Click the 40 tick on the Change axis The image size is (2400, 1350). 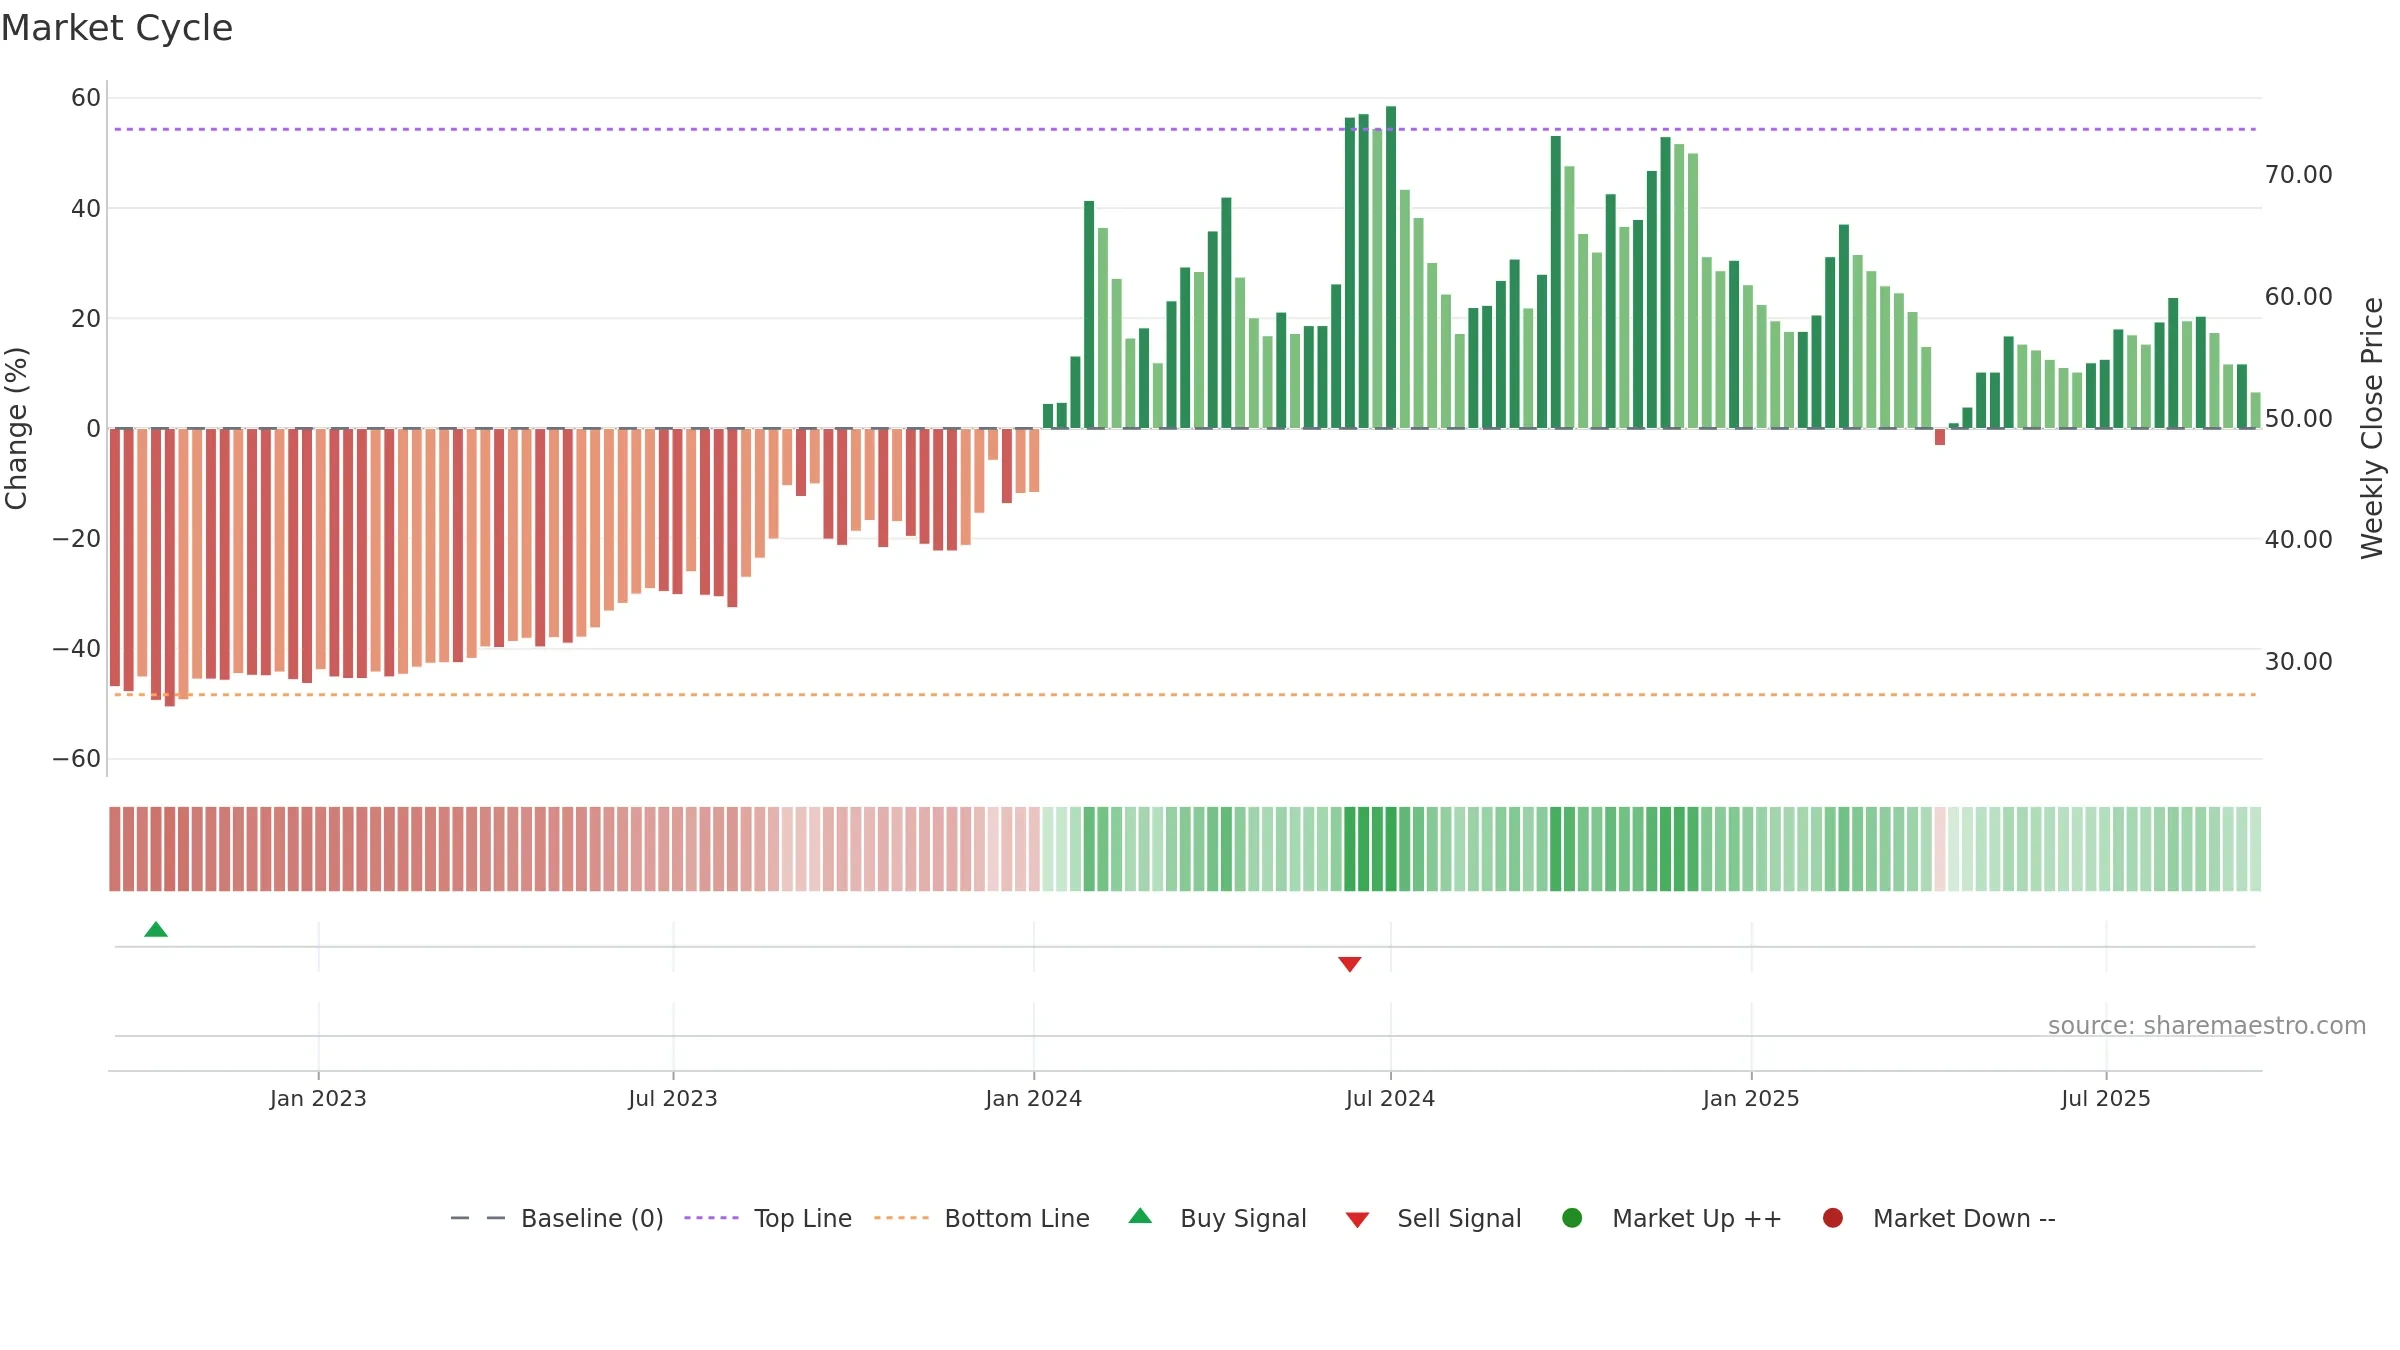[x=86, y=208]
